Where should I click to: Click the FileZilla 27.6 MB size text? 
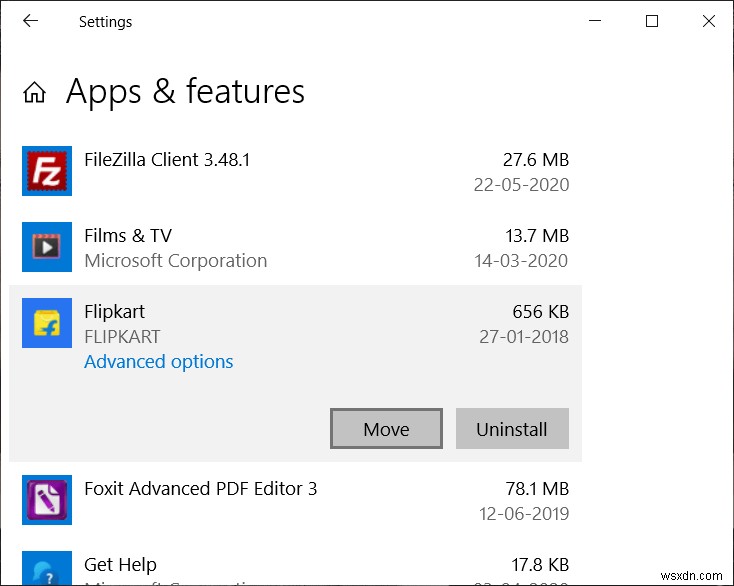coord(535,159)
